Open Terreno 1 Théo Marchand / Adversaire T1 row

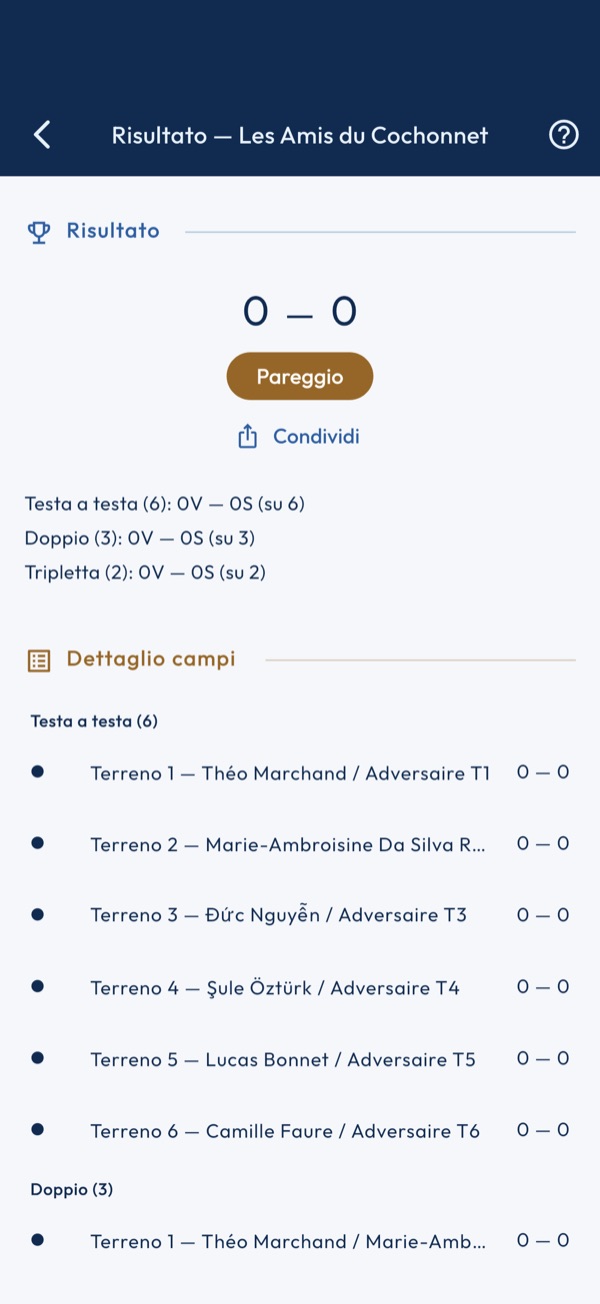[300, 773]
